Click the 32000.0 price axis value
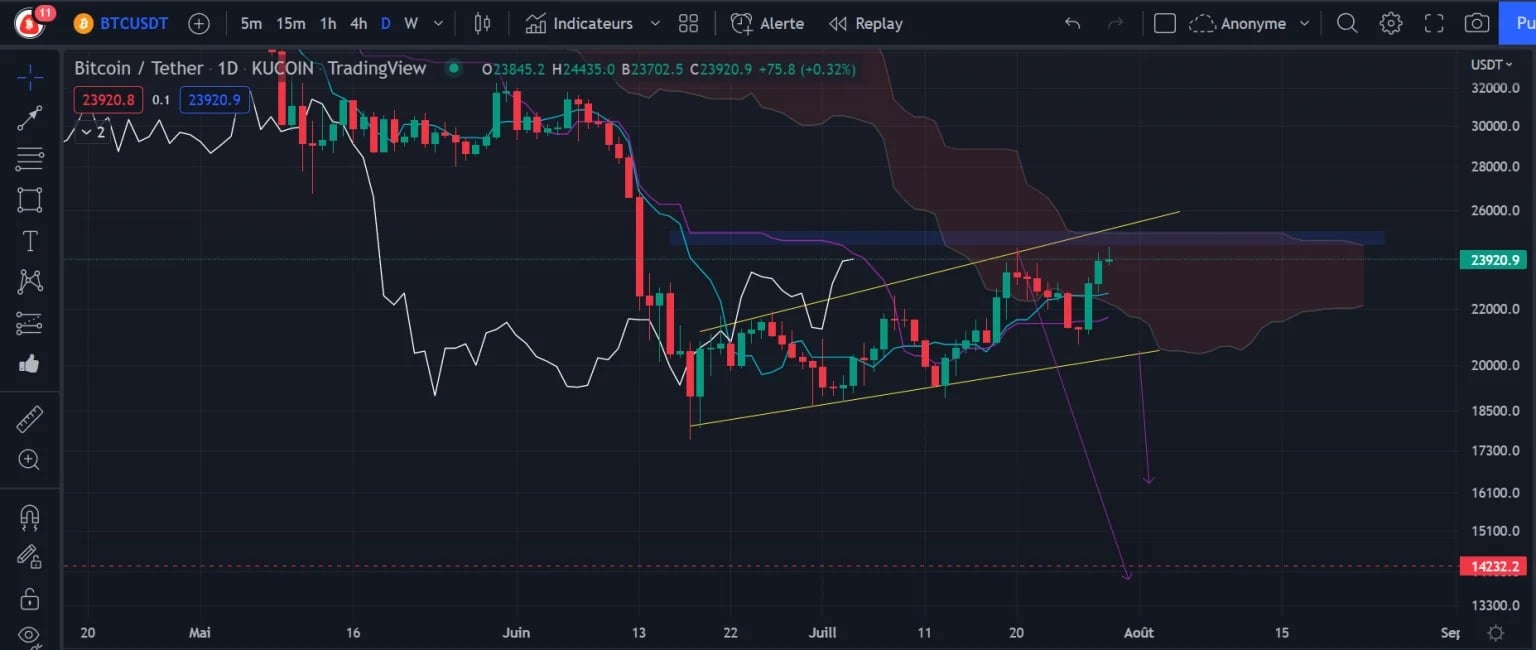 click(1496, 88)
